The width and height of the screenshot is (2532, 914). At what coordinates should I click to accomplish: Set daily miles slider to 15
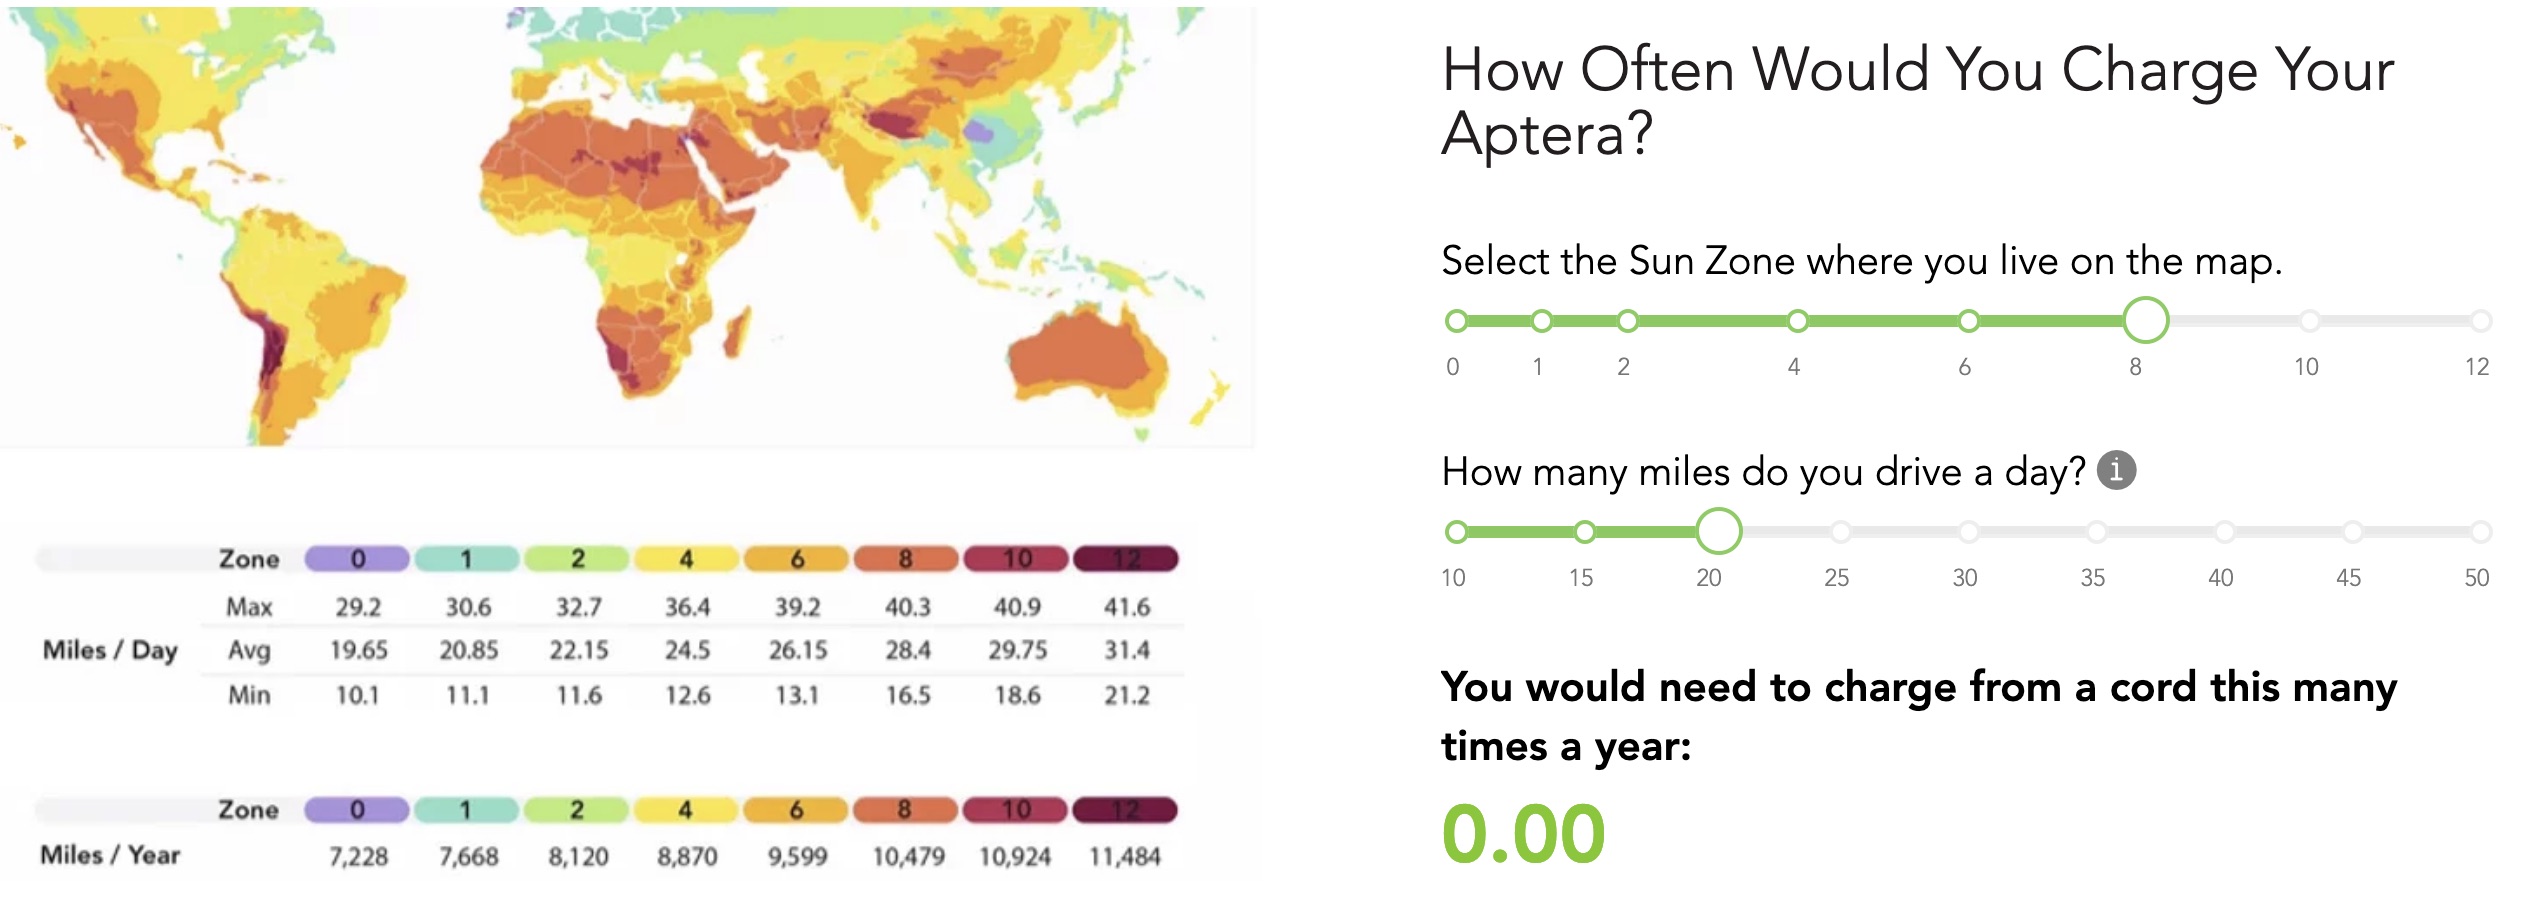tap(1585, 532)
